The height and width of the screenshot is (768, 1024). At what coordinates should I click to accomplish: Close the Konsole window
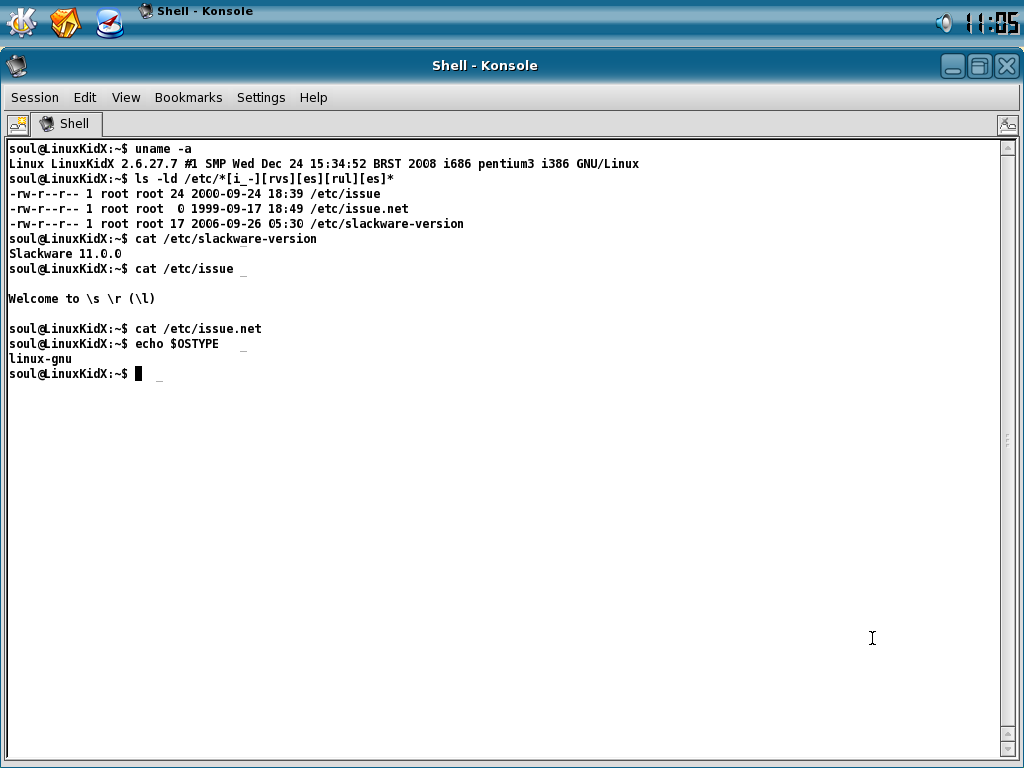1007,66
